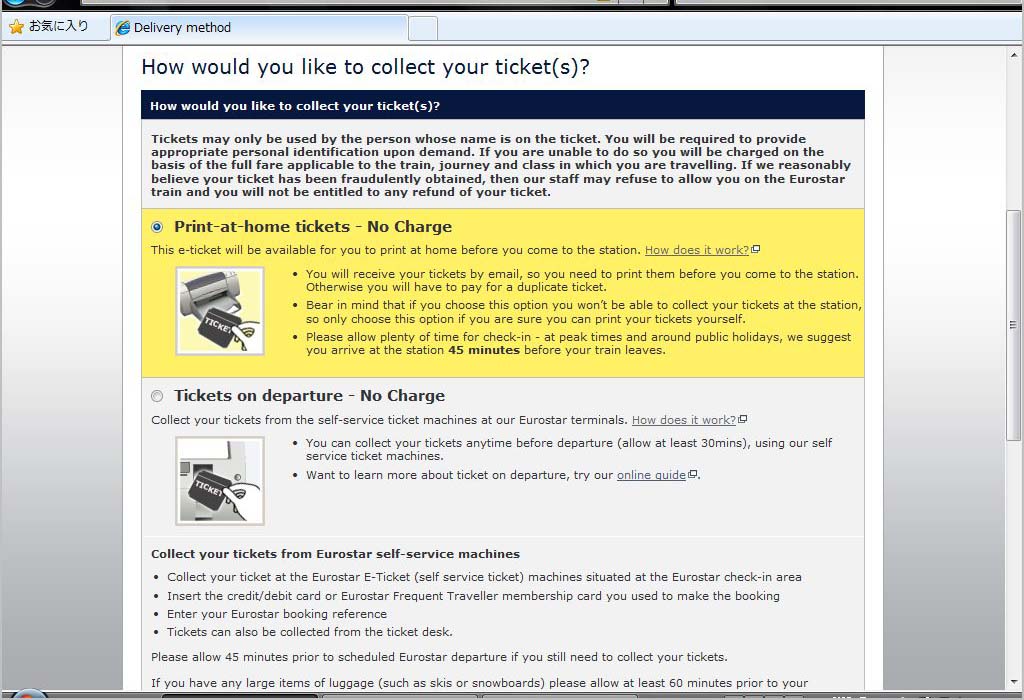Click the Favorites star icon

coord(16,27)
